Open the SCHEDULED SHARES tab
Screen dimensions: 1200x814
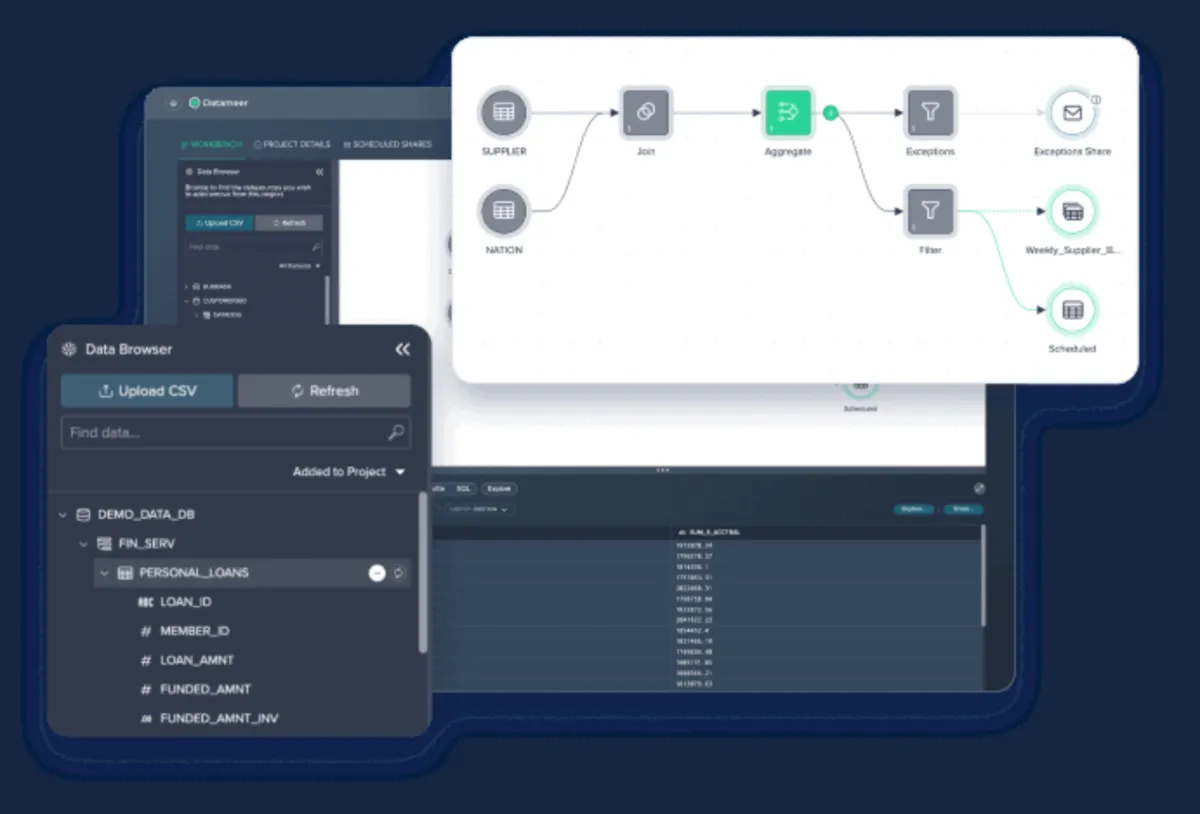pyautogui.click(x=387, y=144)
